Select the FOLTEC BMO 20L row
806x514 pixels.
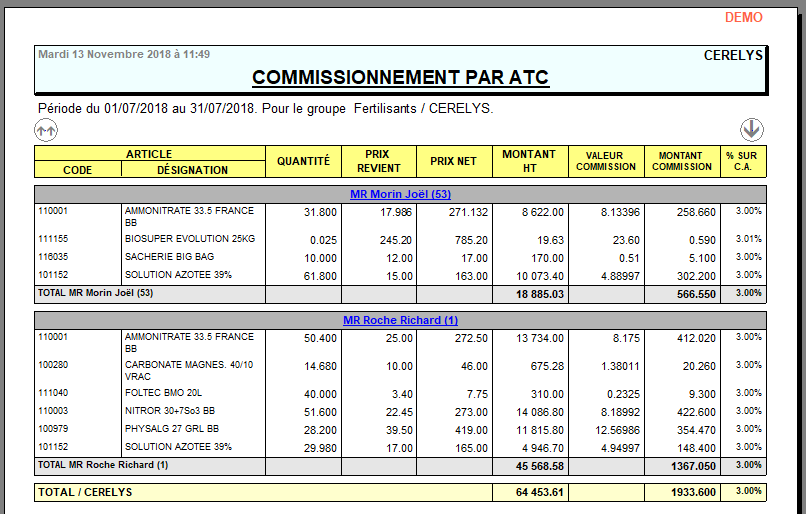[160, 394]
